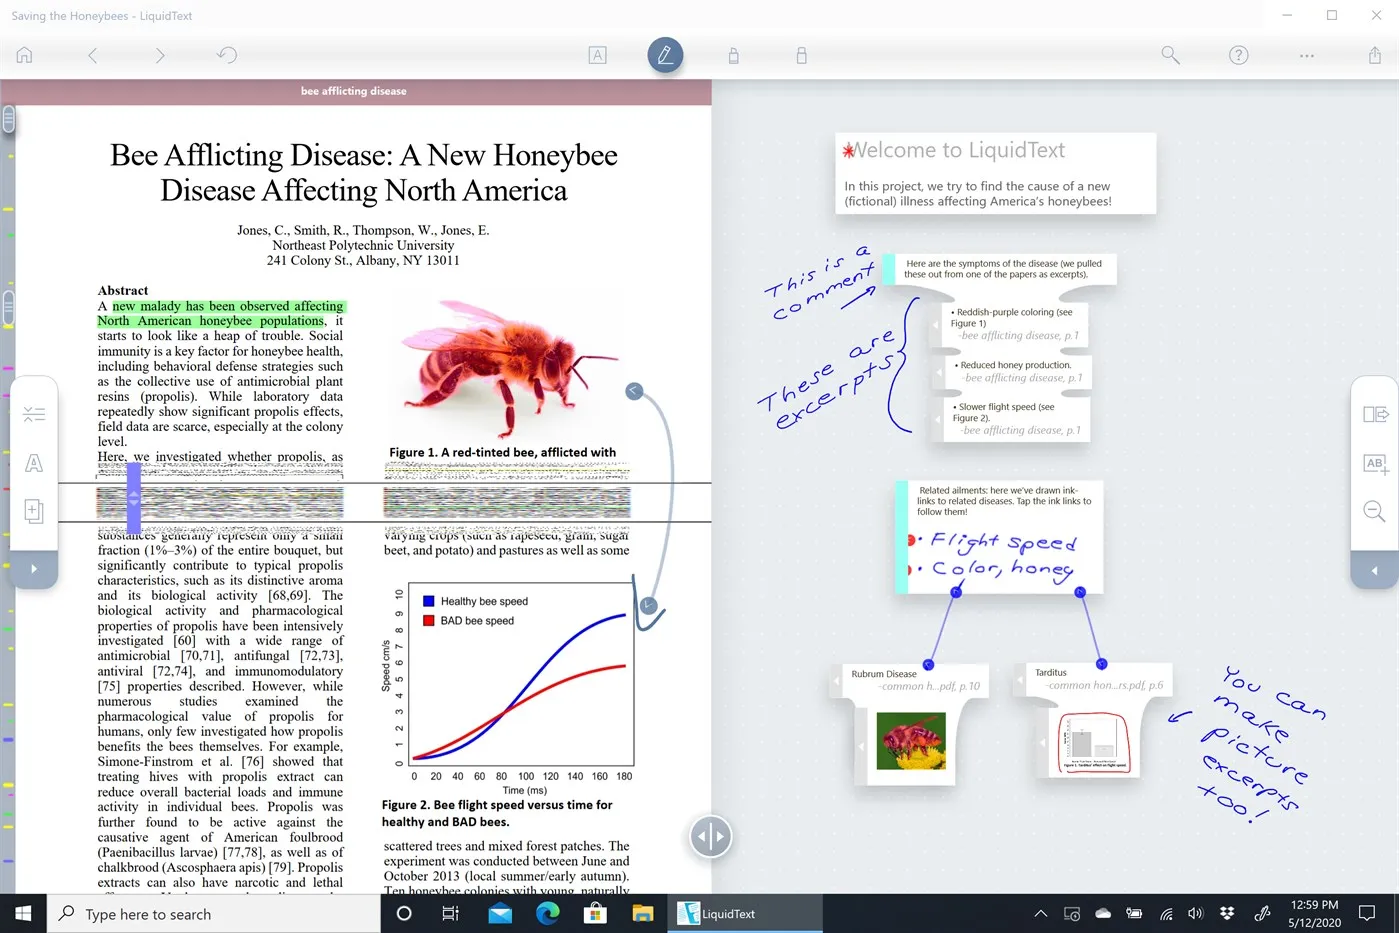This screenshot has height=933, width=1399.
Task: Click the AB text box icon in right sidebar
Action: (x=1374, y=462)
